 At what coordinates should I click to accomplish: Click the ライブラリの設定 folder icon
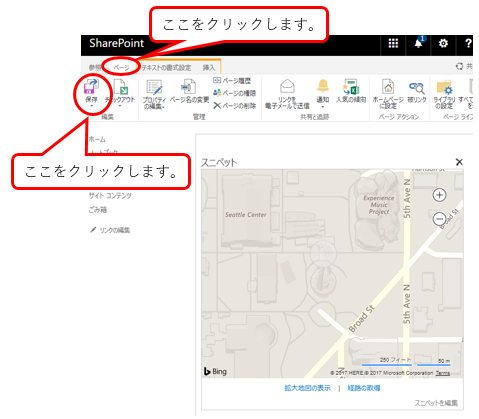tap(444, 87)
